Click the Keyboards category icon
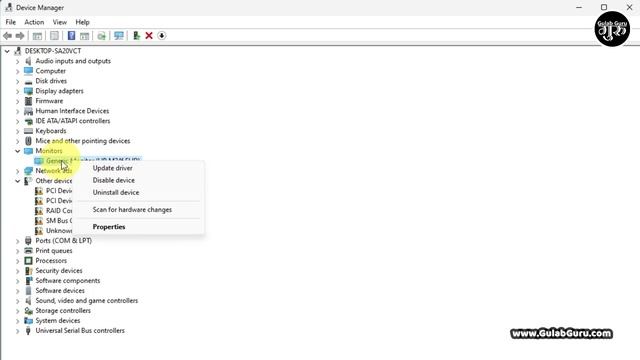Image resolution: width=640 pixels, height=360 pixels. click(28, 131)
